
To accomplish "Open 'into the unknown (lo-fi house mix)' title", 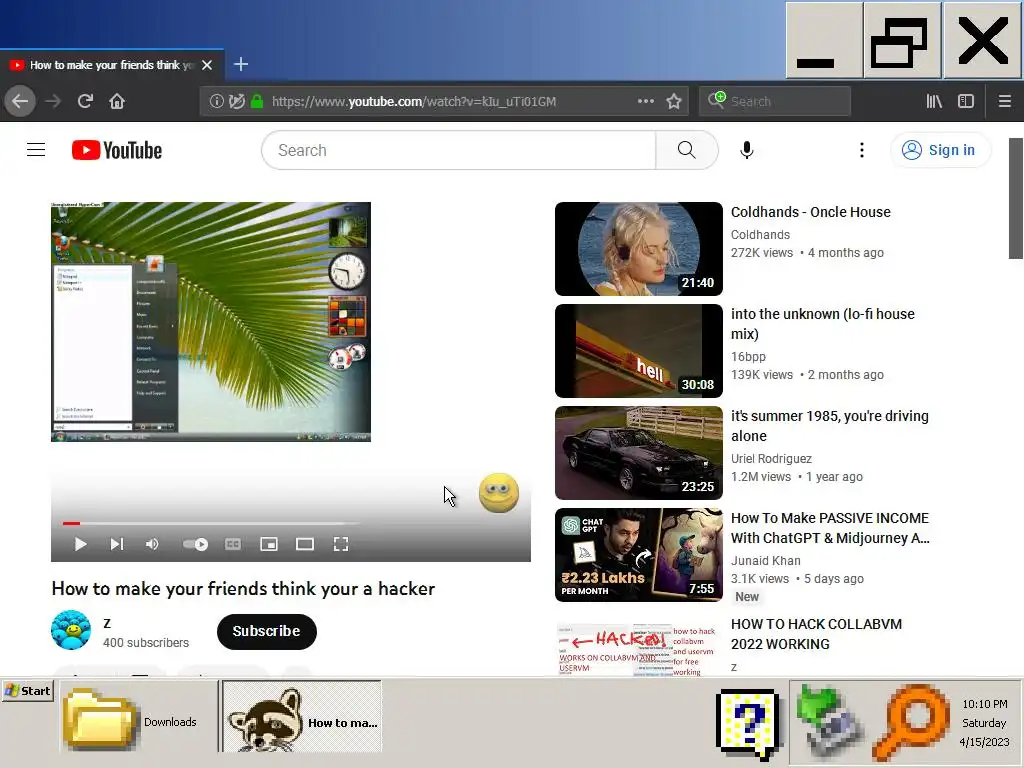I will (823, 324).
